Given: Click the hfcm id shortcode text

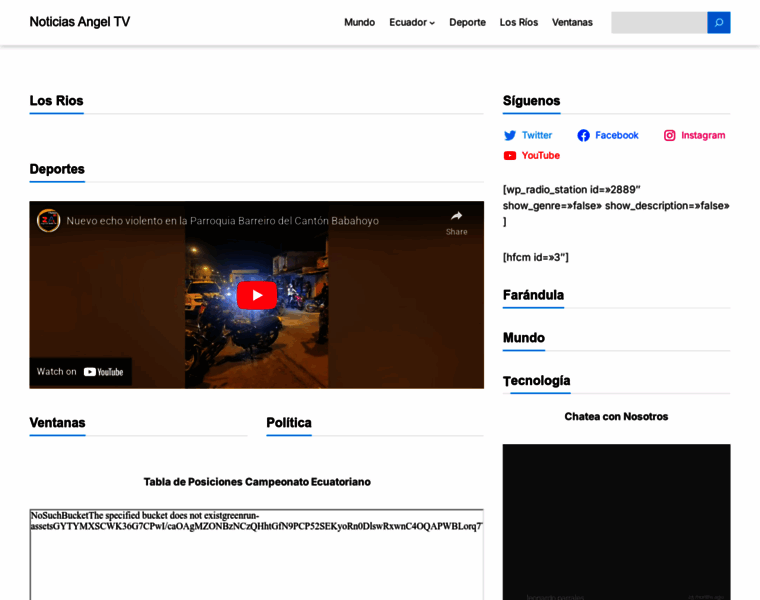Looking at the screenshot, I should (x=536, y=257).
